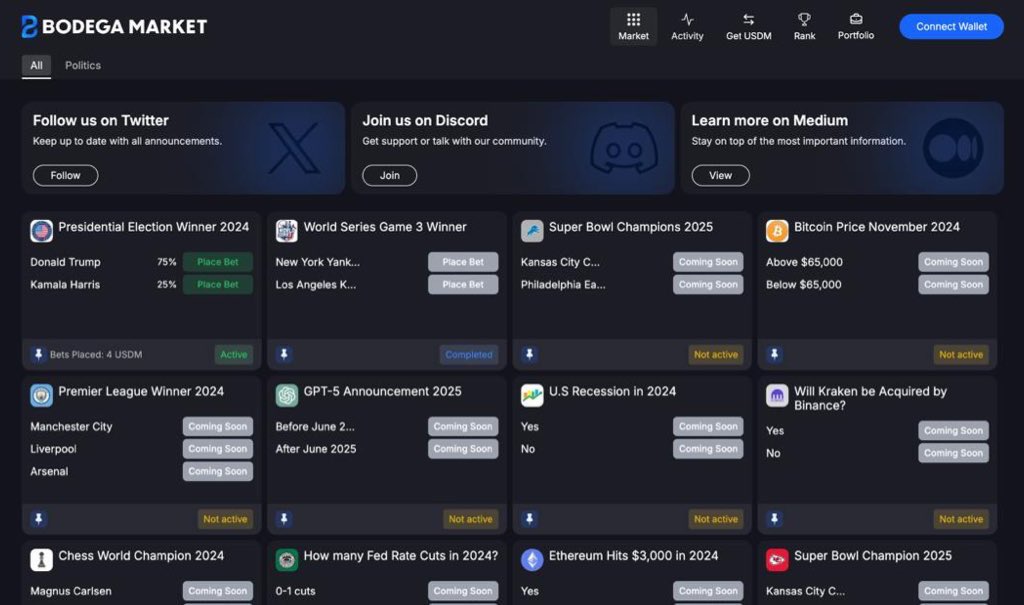Pin the Bitcoin Price November market
The height and width of the screenshot is (605, 1024).
click(x=774, y=354)
